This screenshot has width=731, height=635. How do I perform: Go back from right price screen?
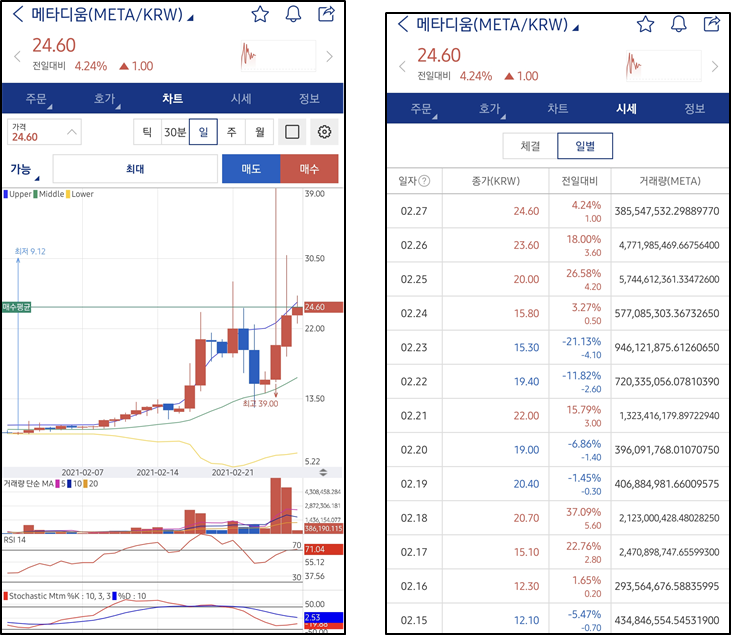click(x=403, y=24)
